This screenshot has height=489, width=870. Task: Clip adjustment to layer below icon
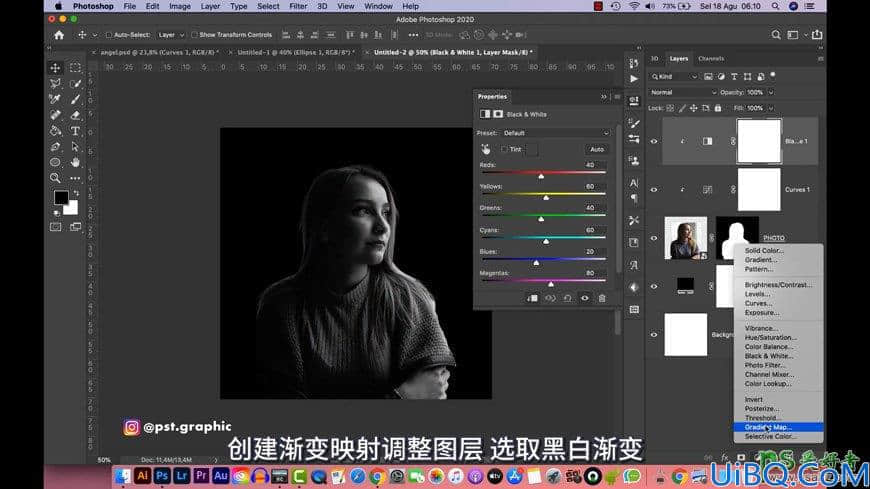coord(532,298)
